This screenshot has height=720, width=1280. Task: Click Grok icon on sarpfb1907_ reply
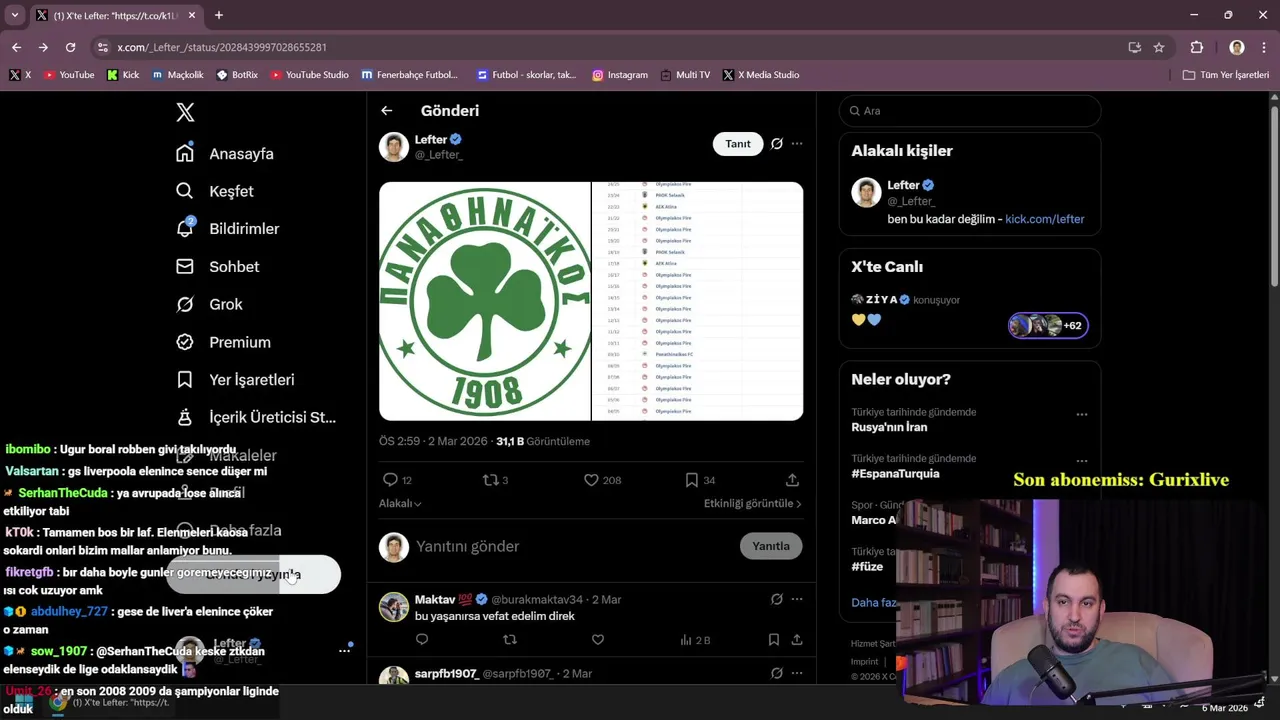tap(777, 674)
